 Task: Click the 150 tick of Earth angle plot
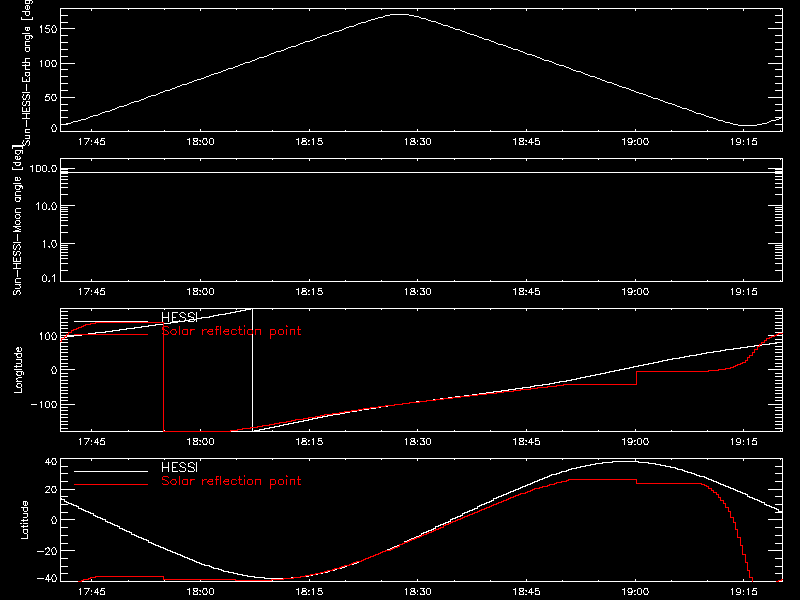[x=48, y=29]
